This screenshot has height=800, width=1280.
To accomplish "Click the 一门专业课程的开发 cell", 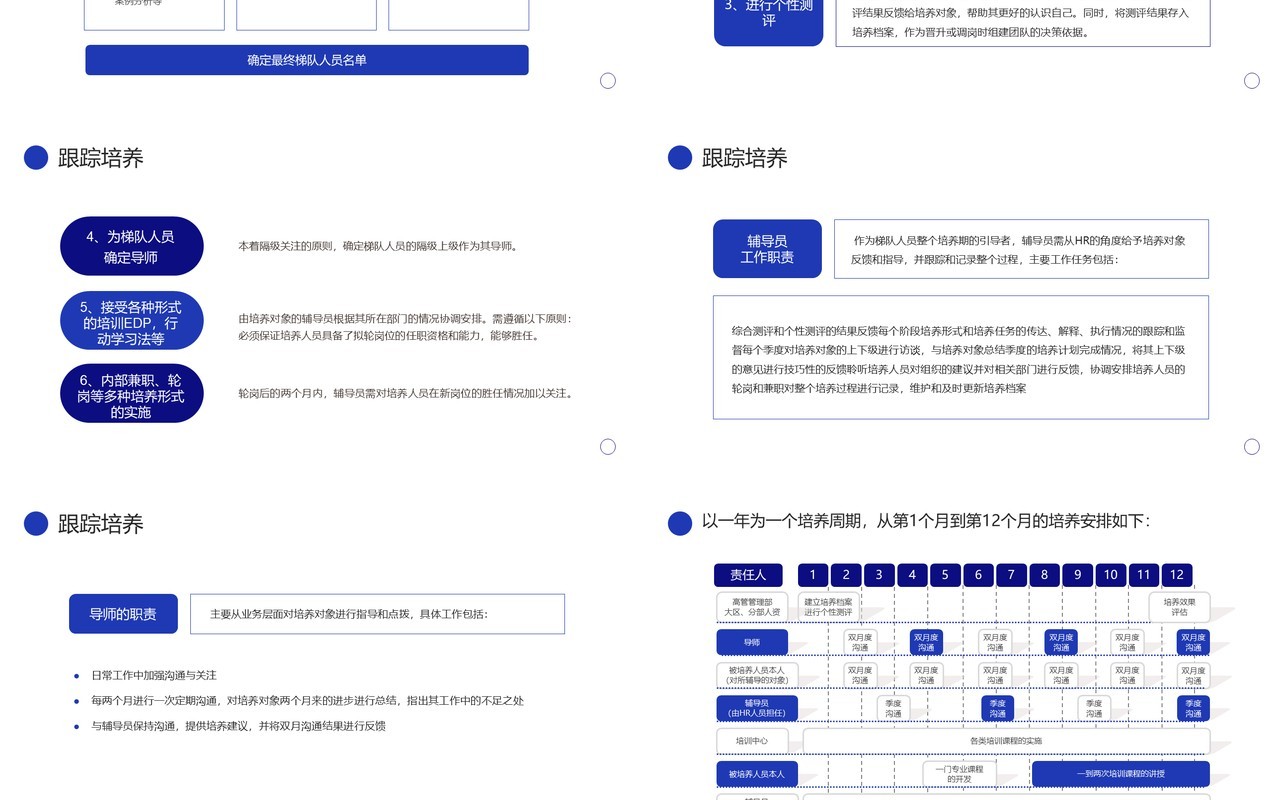I will [958, 774].
